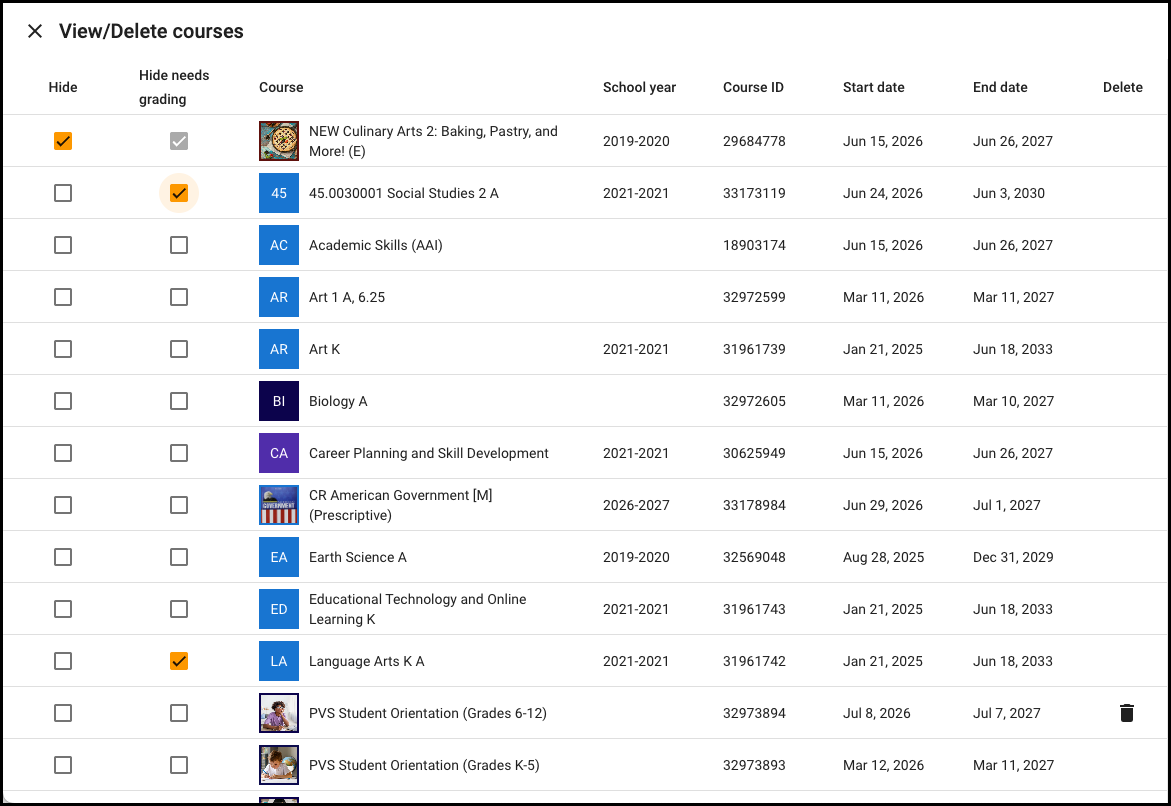
Task: Click the ED icon for Educational Technology
Action: [x=279, y=610]
